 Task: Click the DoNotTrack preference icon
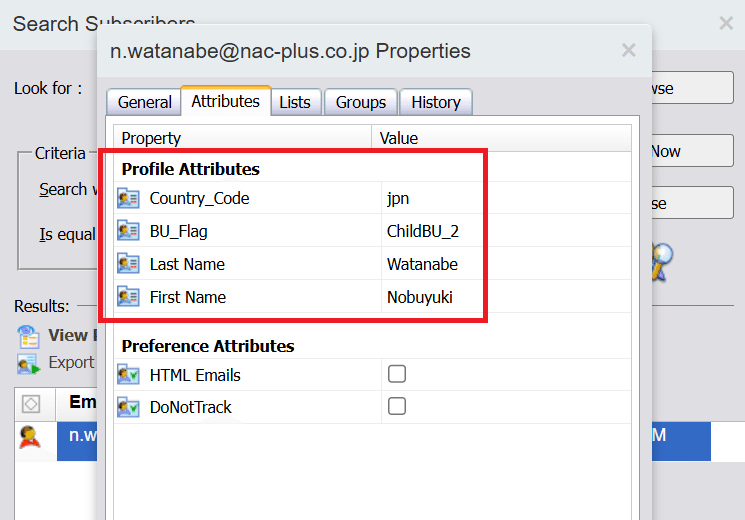[x=128, y=407]
